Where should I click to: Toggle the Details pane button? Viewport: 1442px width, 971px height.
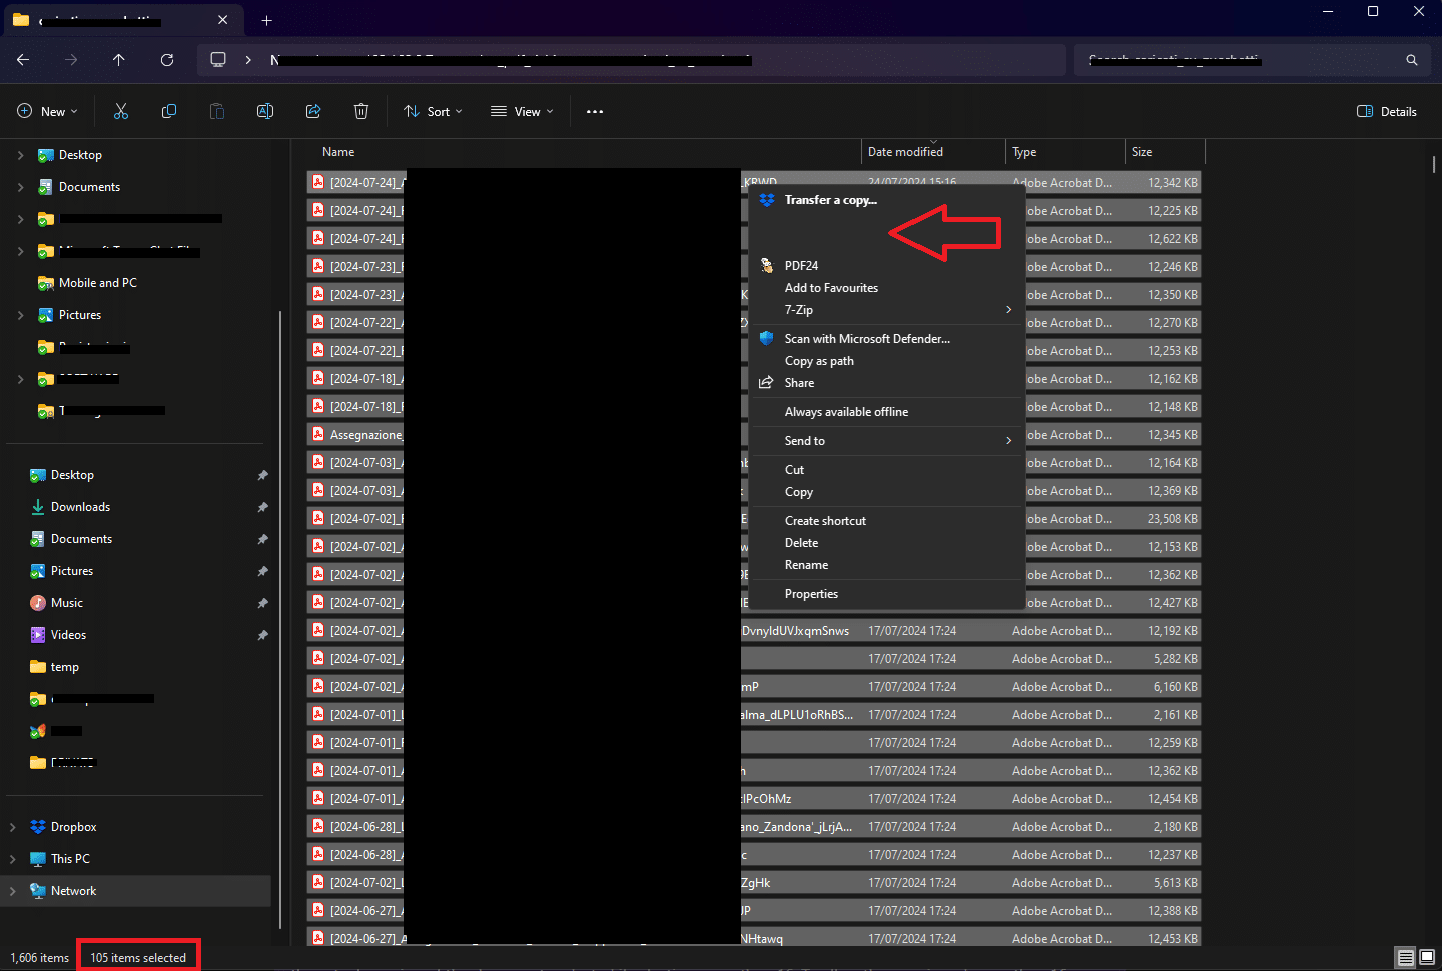point(1387,111)
